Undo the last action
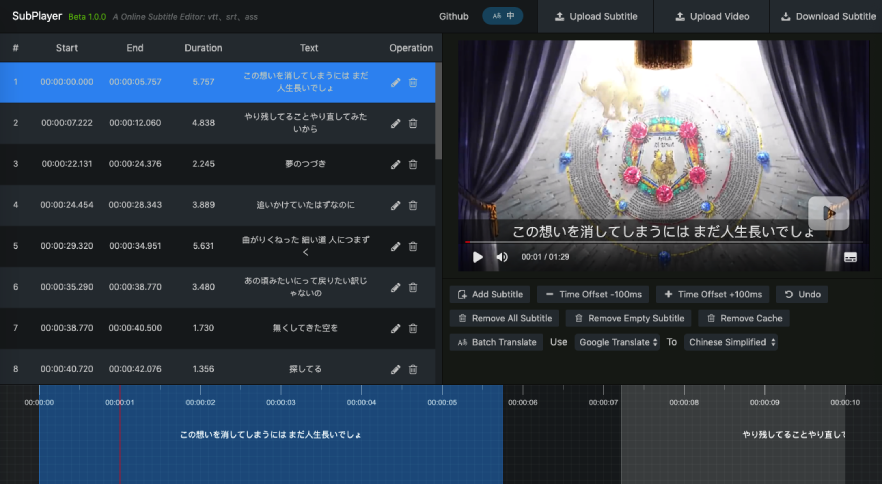Image resolution: width=882 pixels, height=484 pixels. coord(802,294)
